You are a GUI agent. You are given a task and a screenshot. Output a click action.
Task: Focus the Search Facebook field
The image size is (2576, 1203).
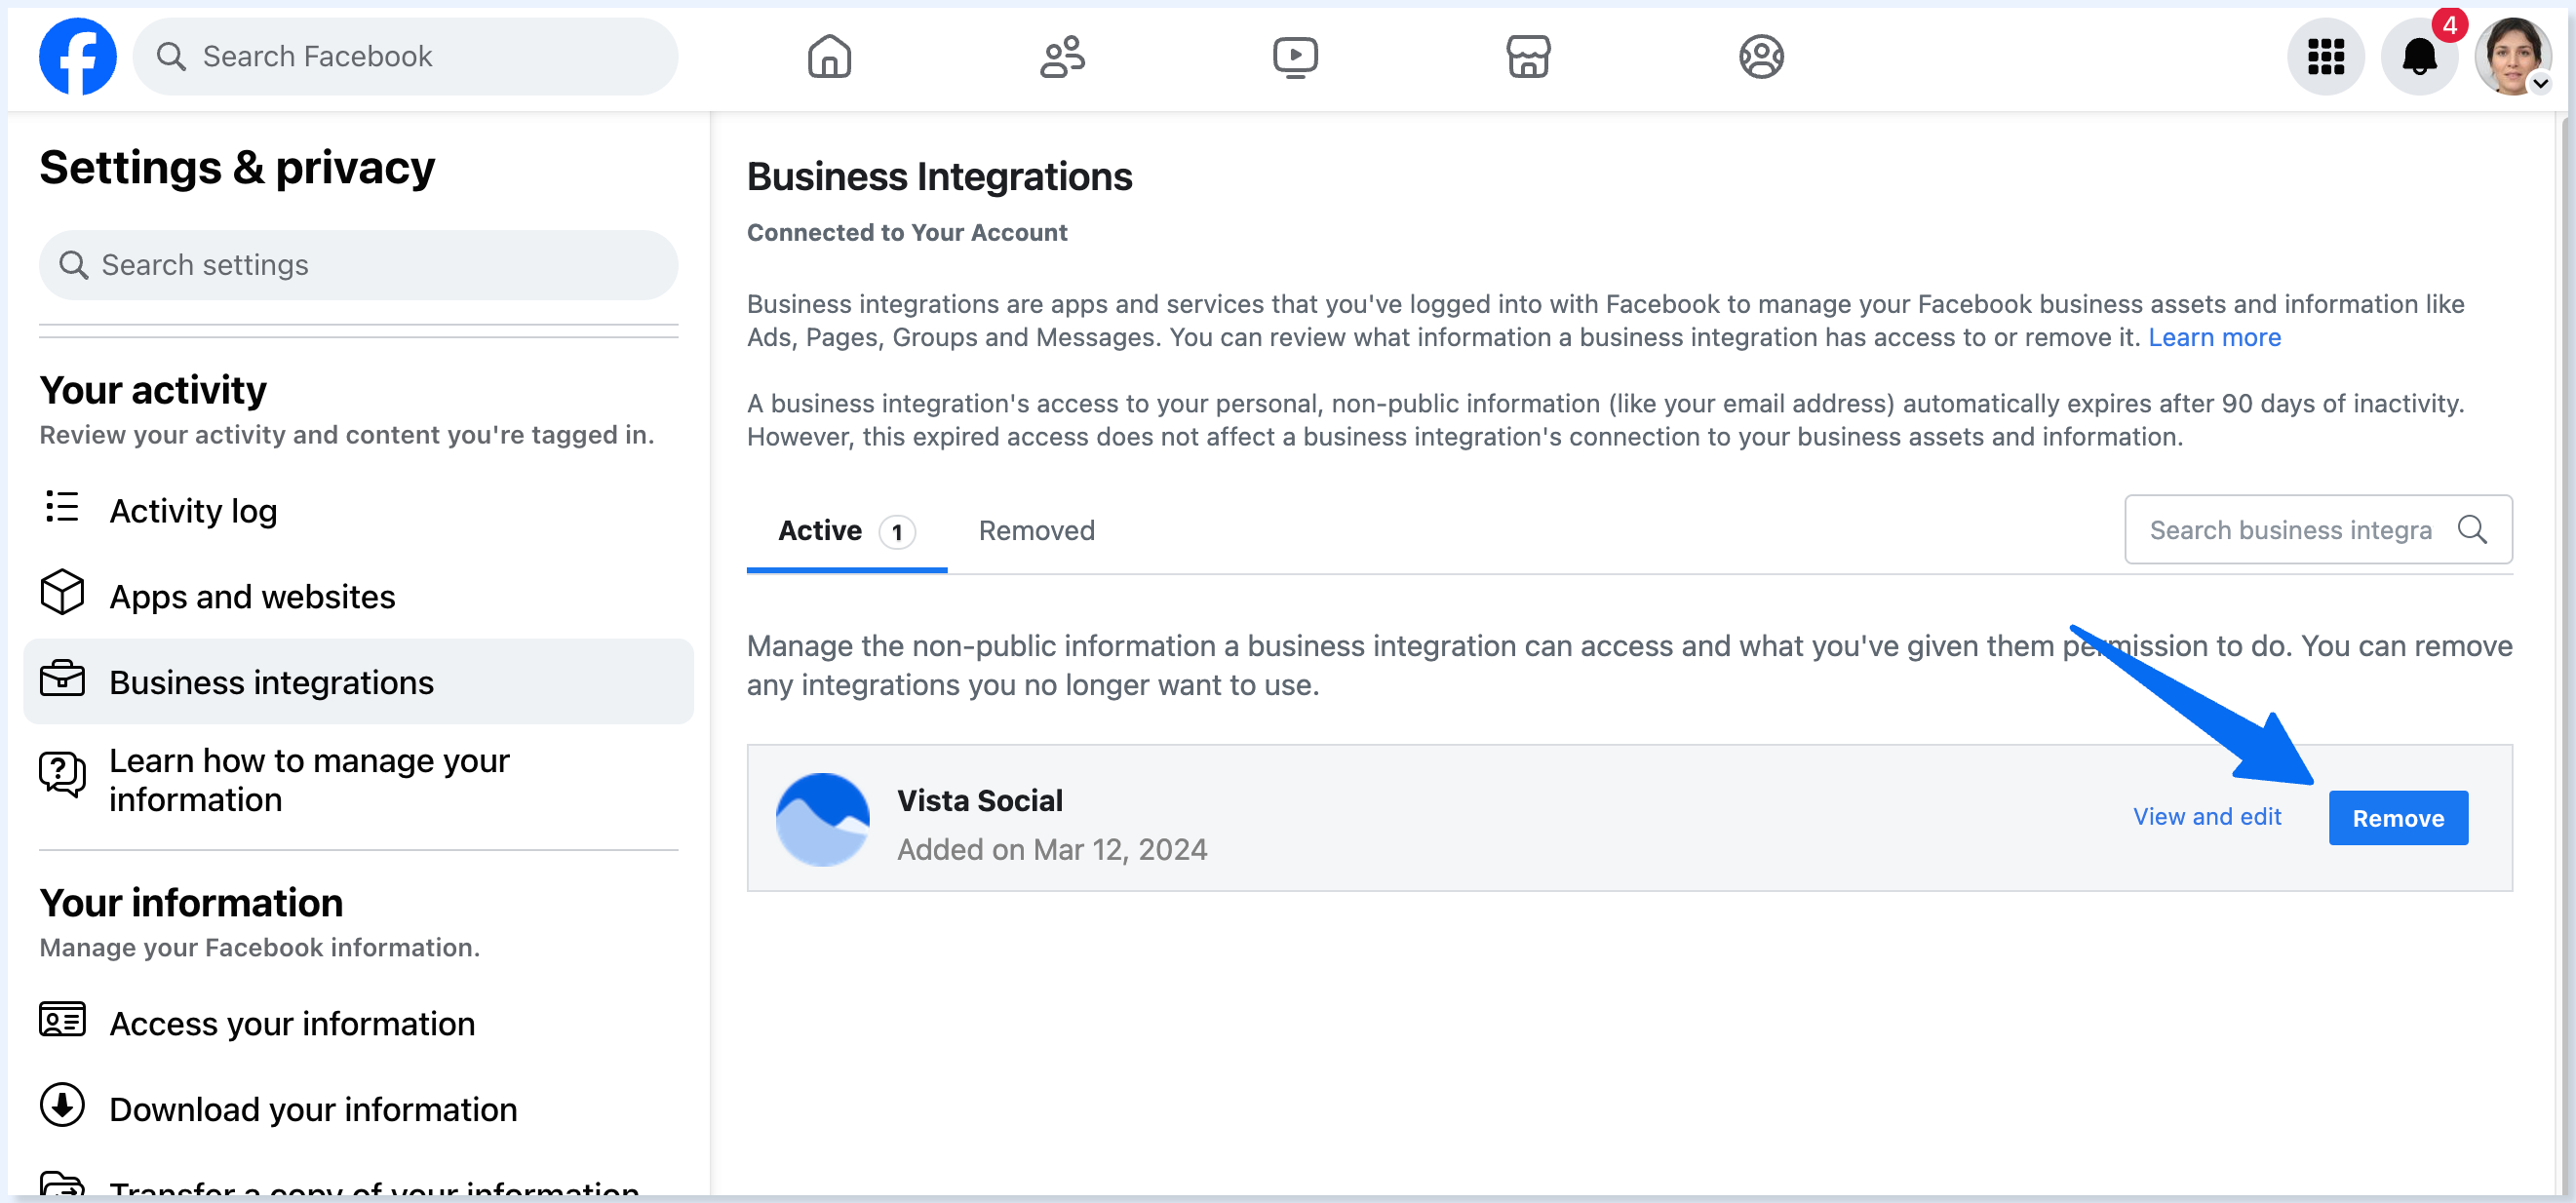(405, 56)
